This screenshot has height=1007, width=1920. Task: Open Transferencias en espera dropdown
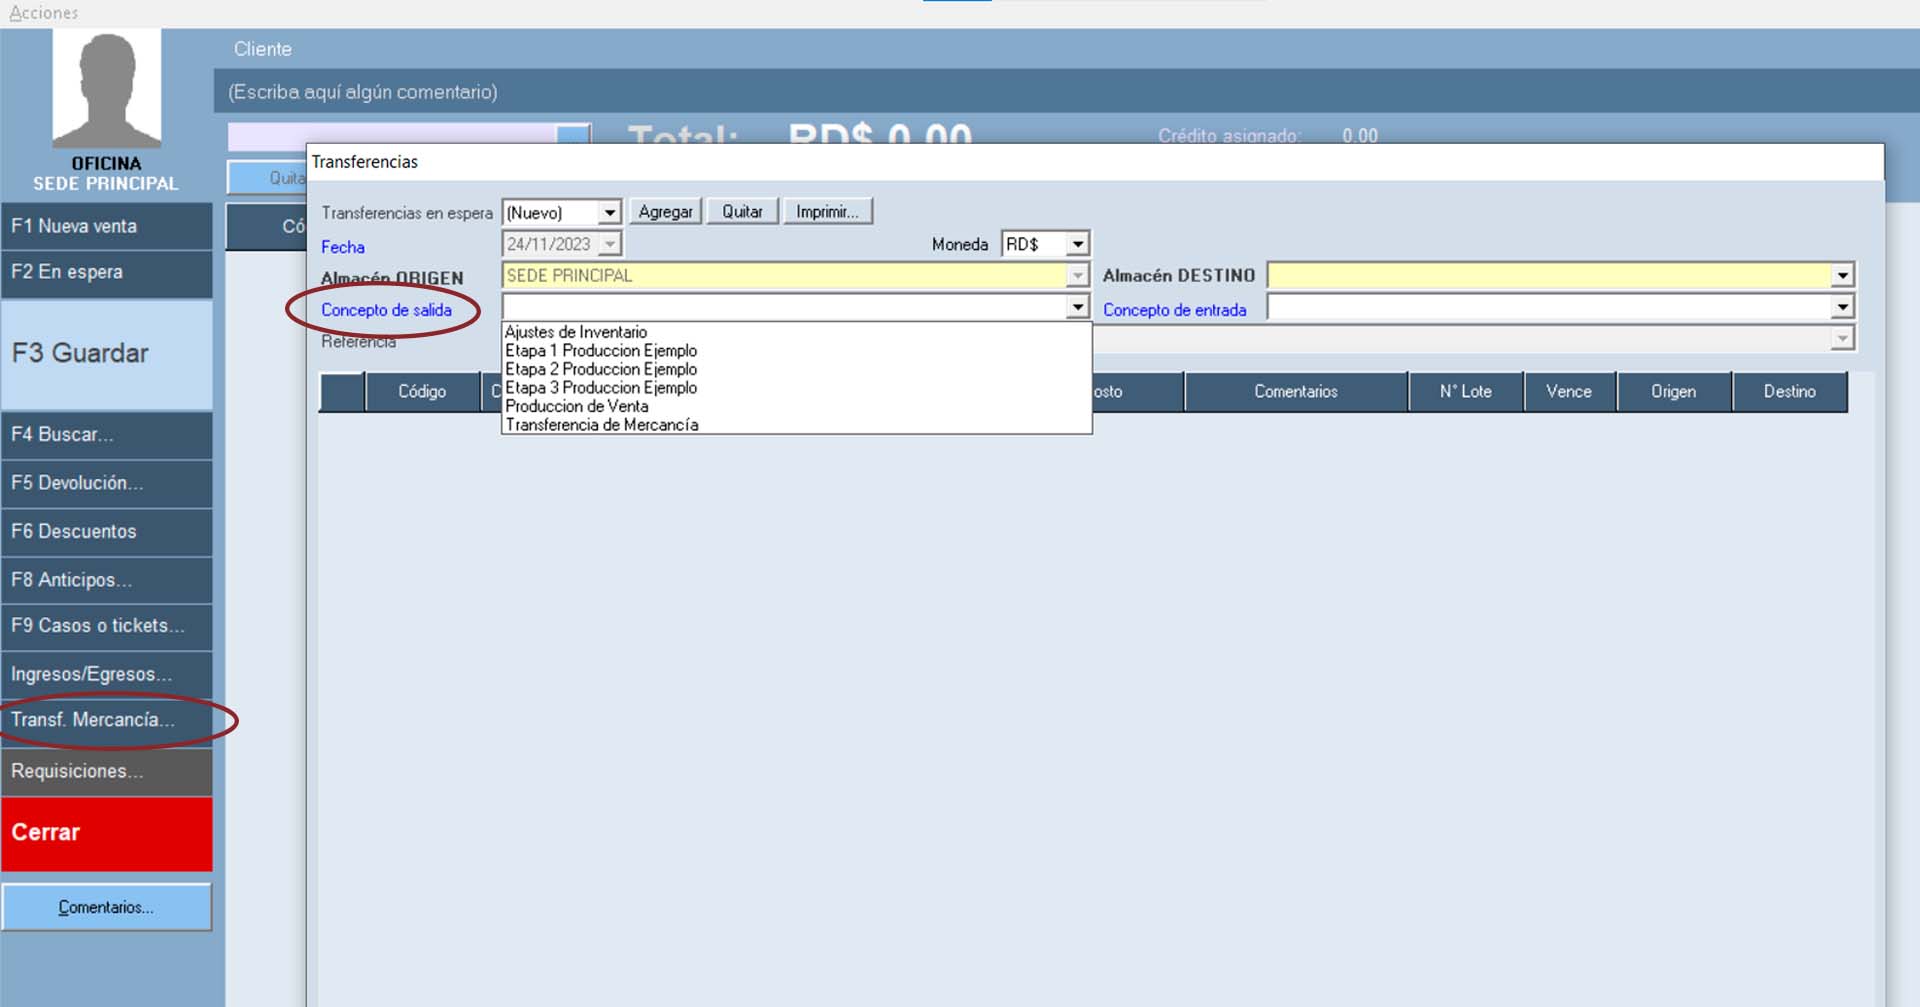pyautogui.click(x=609, y=212)
